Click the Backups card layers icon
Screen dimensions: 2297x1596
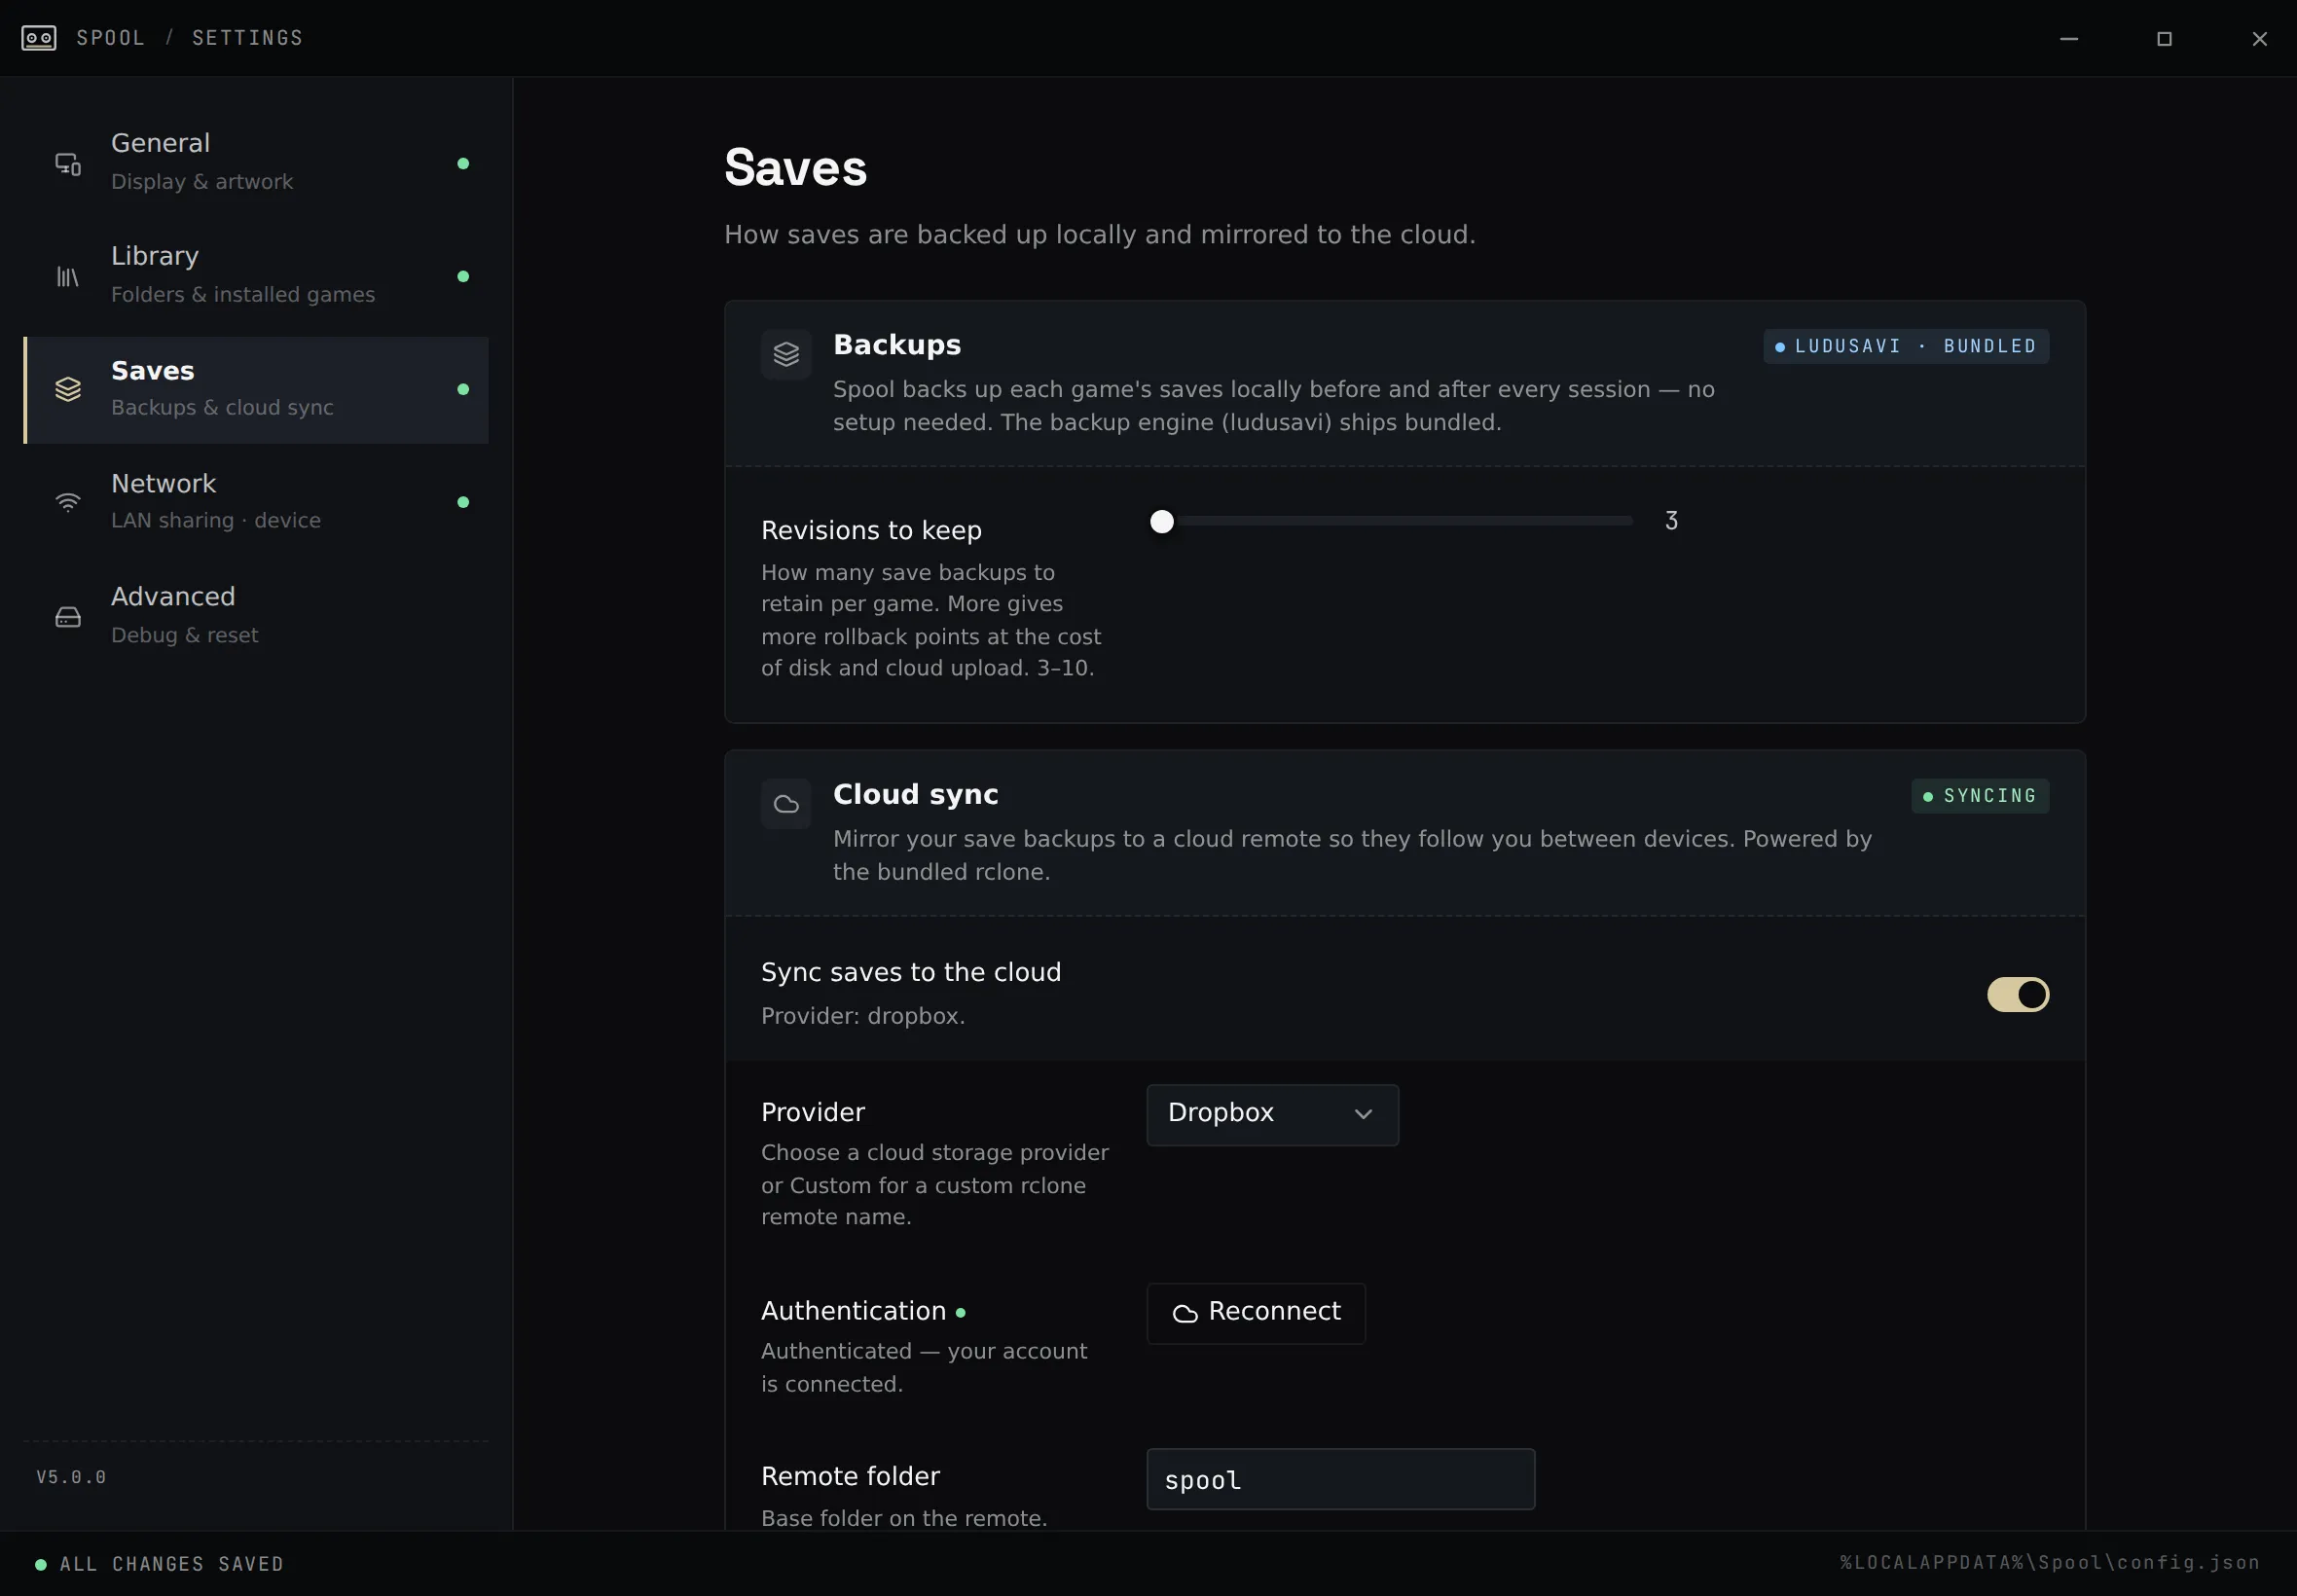point(786,354)
